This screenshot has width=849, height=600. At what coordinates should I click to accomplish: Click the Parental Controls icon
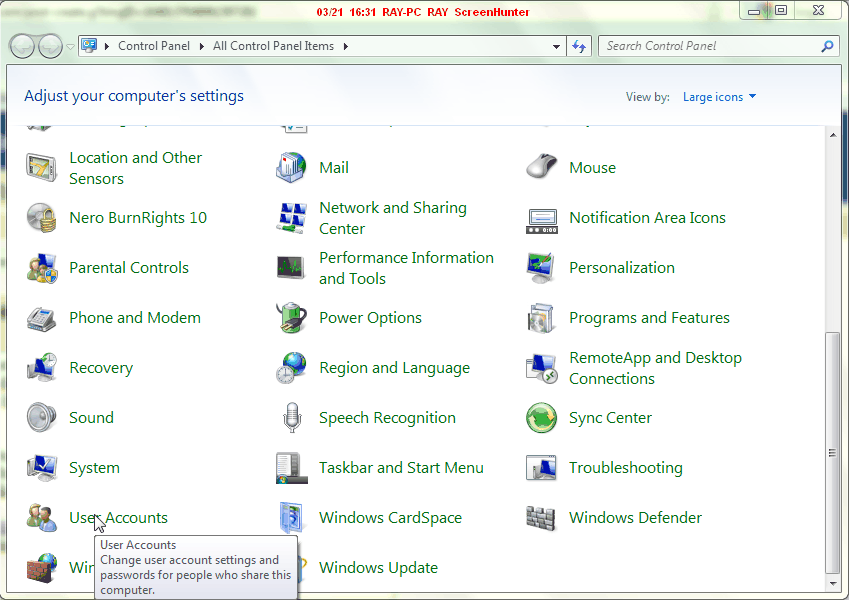coord(41,268)
